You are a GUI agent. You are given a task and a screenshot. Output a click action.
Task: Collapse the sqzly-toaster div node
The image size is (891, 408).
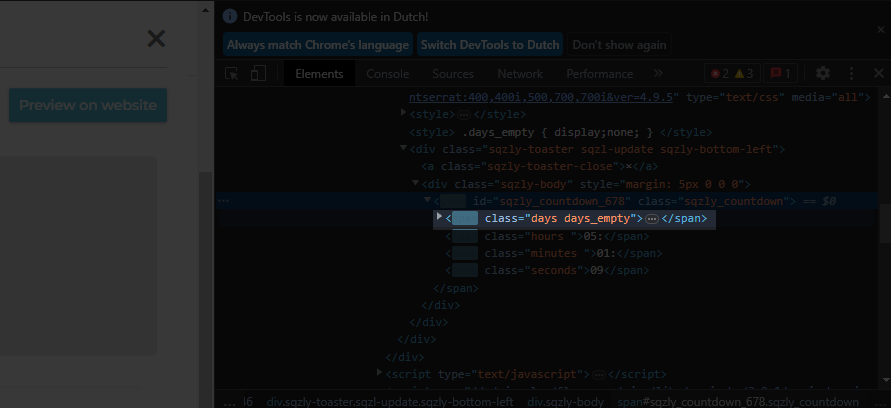(x=403, y=148)
